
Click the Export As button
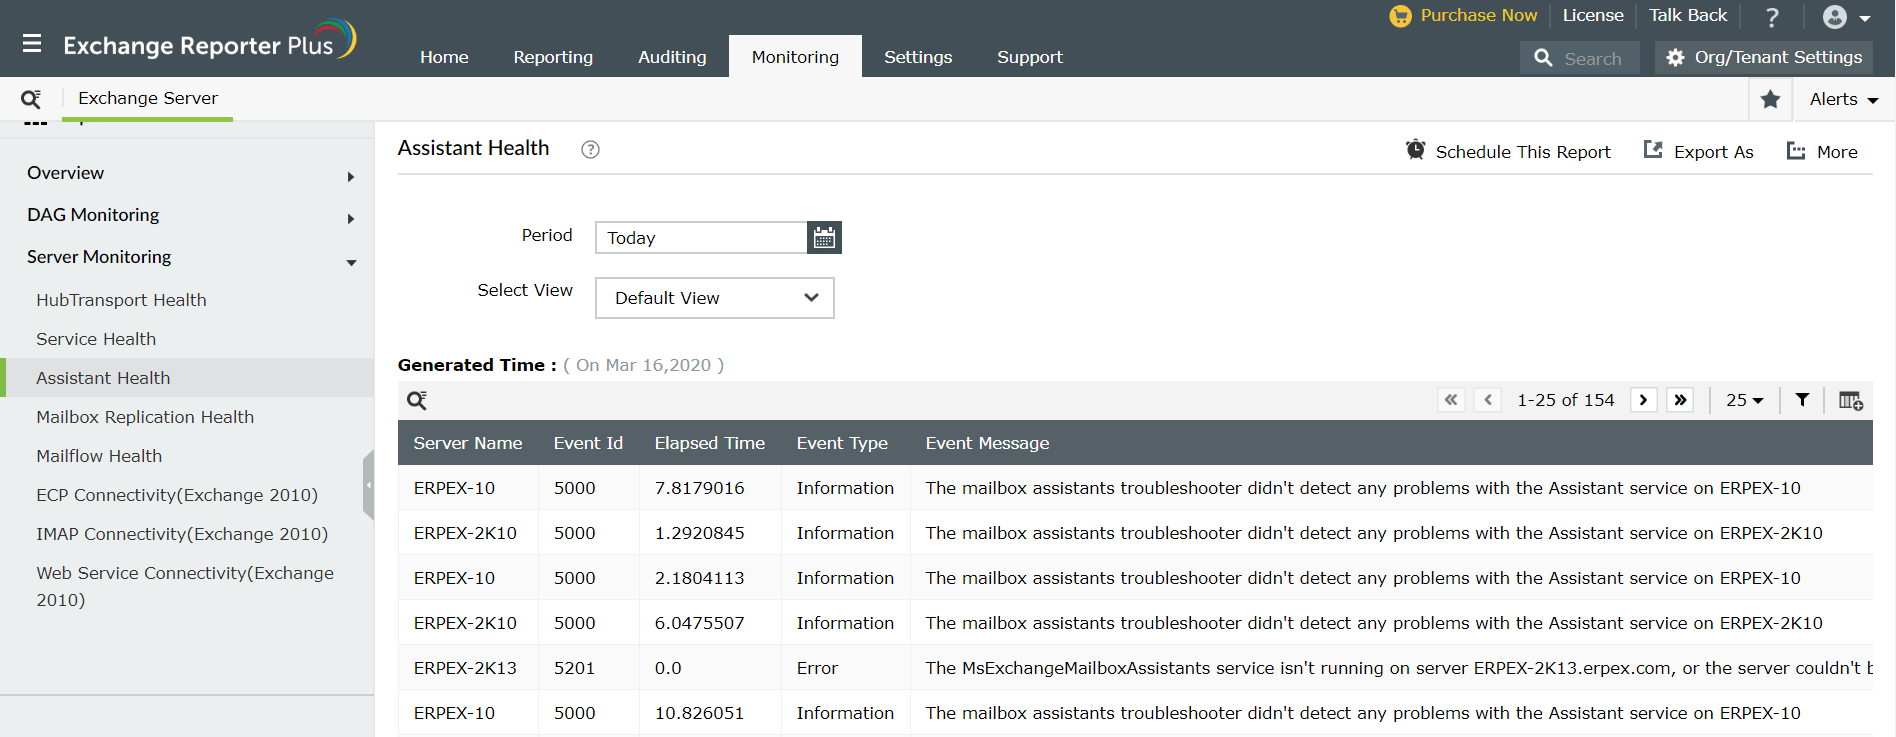1698,151
